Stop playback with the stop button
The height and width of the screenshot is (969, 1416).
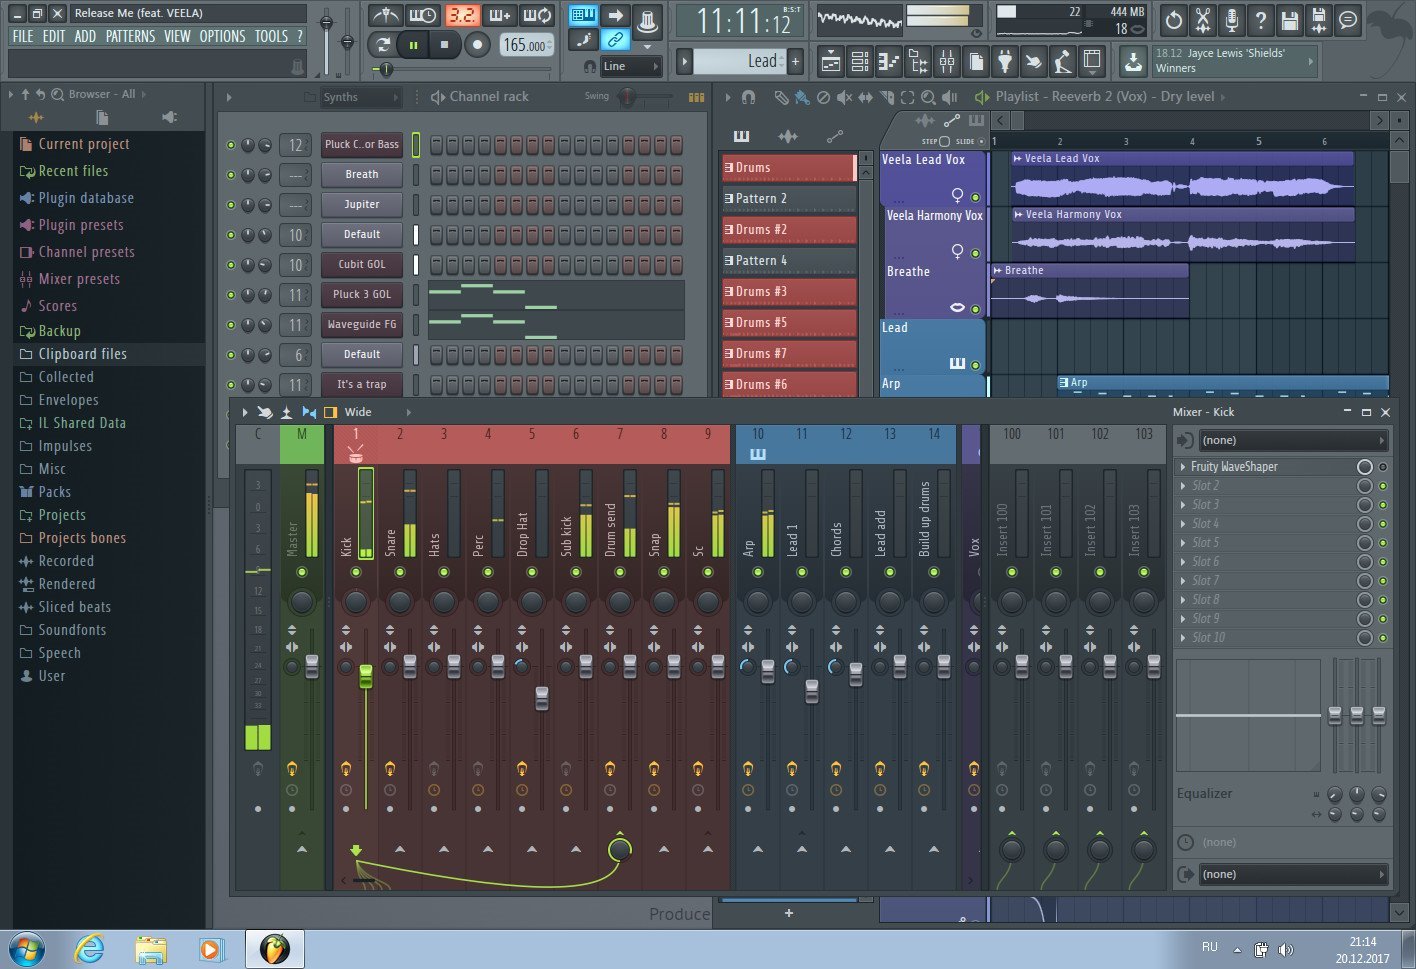[x=445, y=45]
